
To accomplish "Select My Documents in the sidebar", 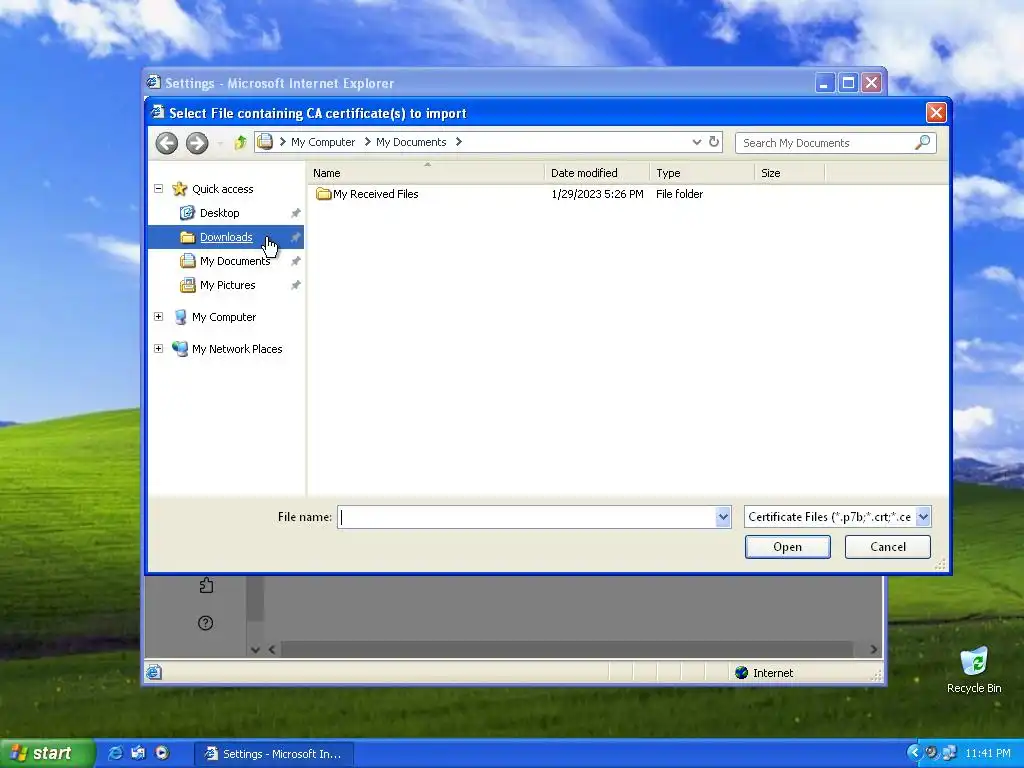I will [x=235, y=261].
